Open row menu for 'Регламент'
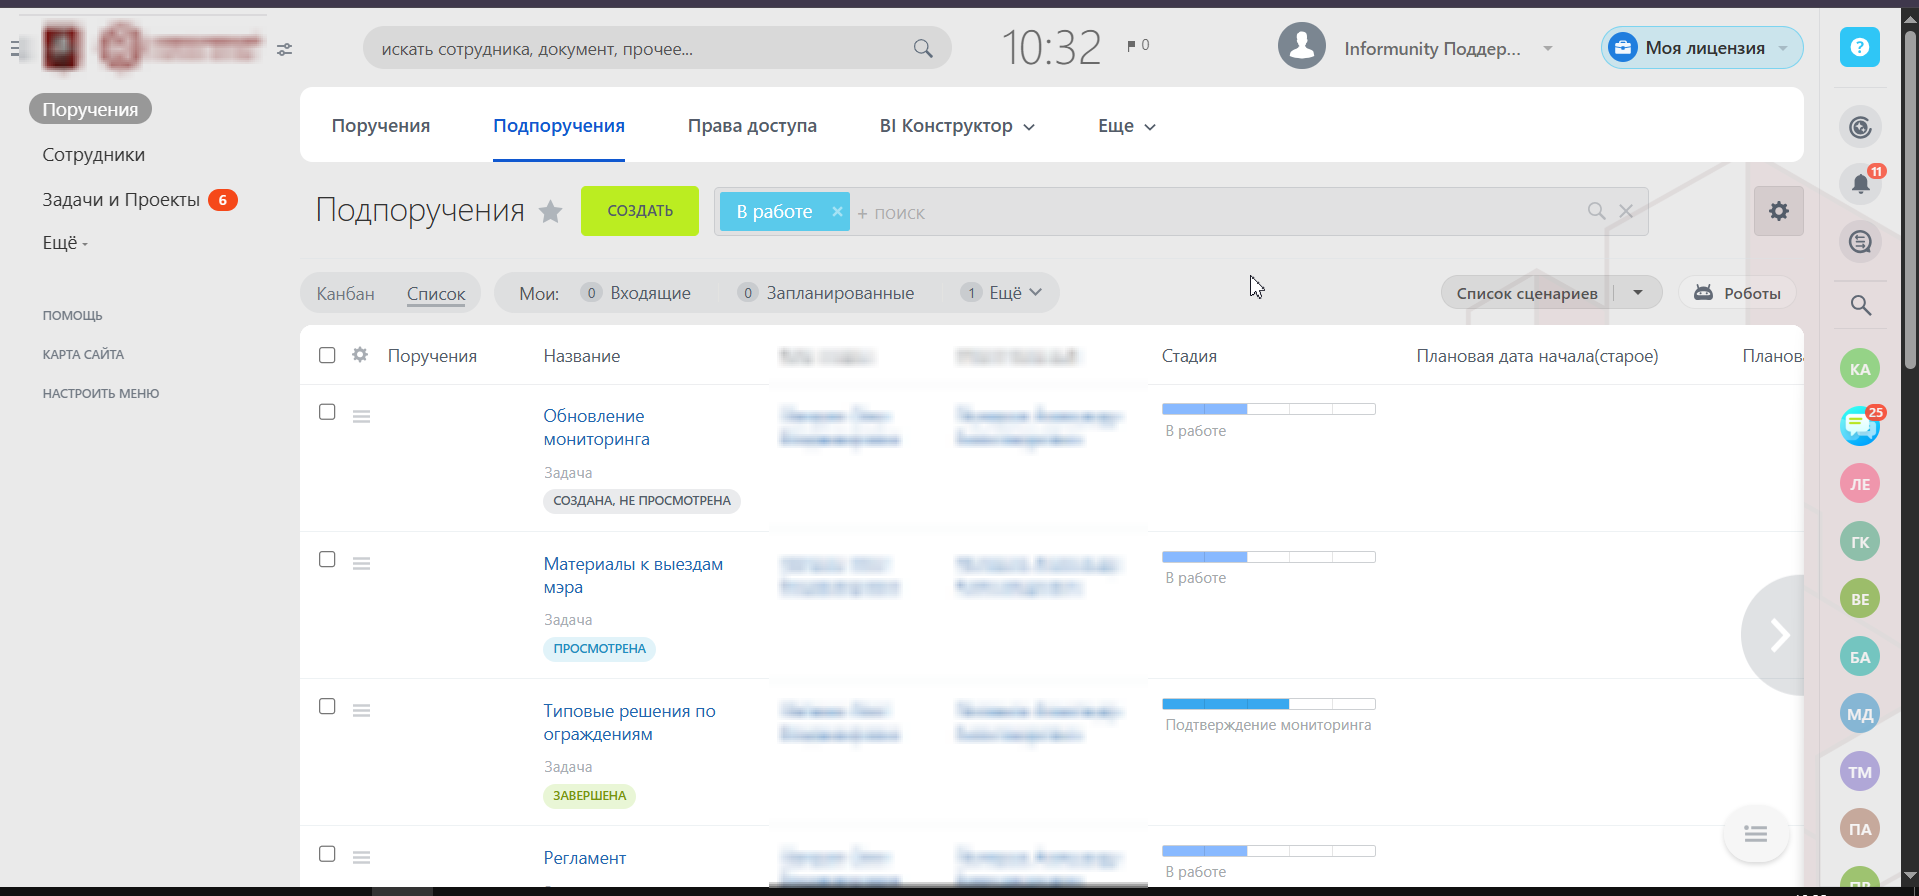This screenshot has width=1919, height=896. coord(362,857)
